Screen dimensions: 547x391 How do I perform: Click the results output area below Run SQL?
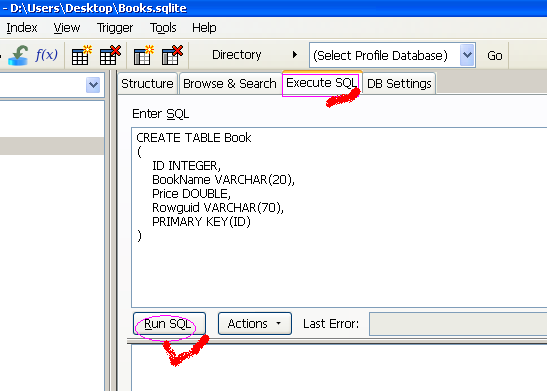click(339, 368)
